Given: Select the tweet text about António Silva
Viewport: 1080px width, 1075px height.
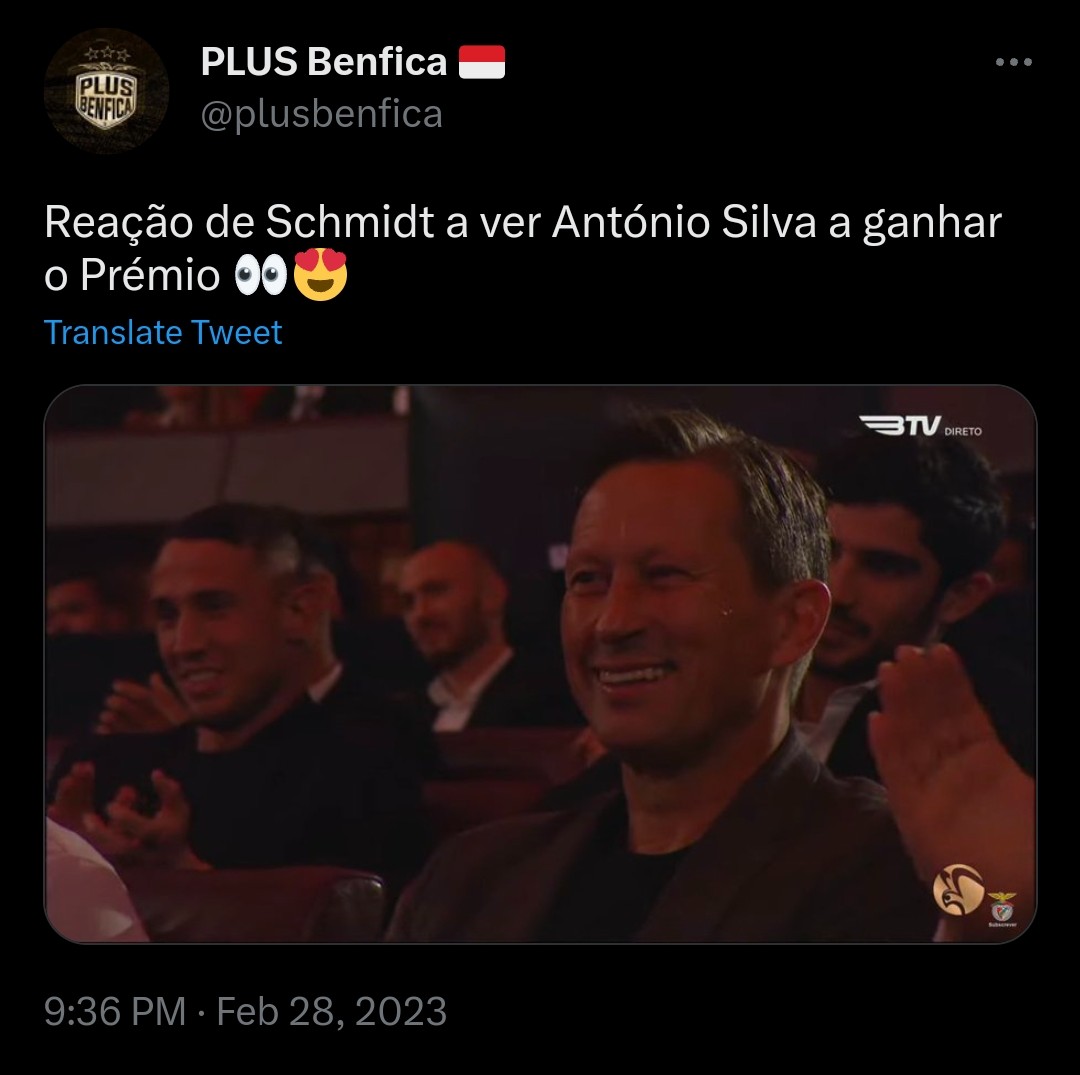Looking at the screenshot, I should pos(523,248).
